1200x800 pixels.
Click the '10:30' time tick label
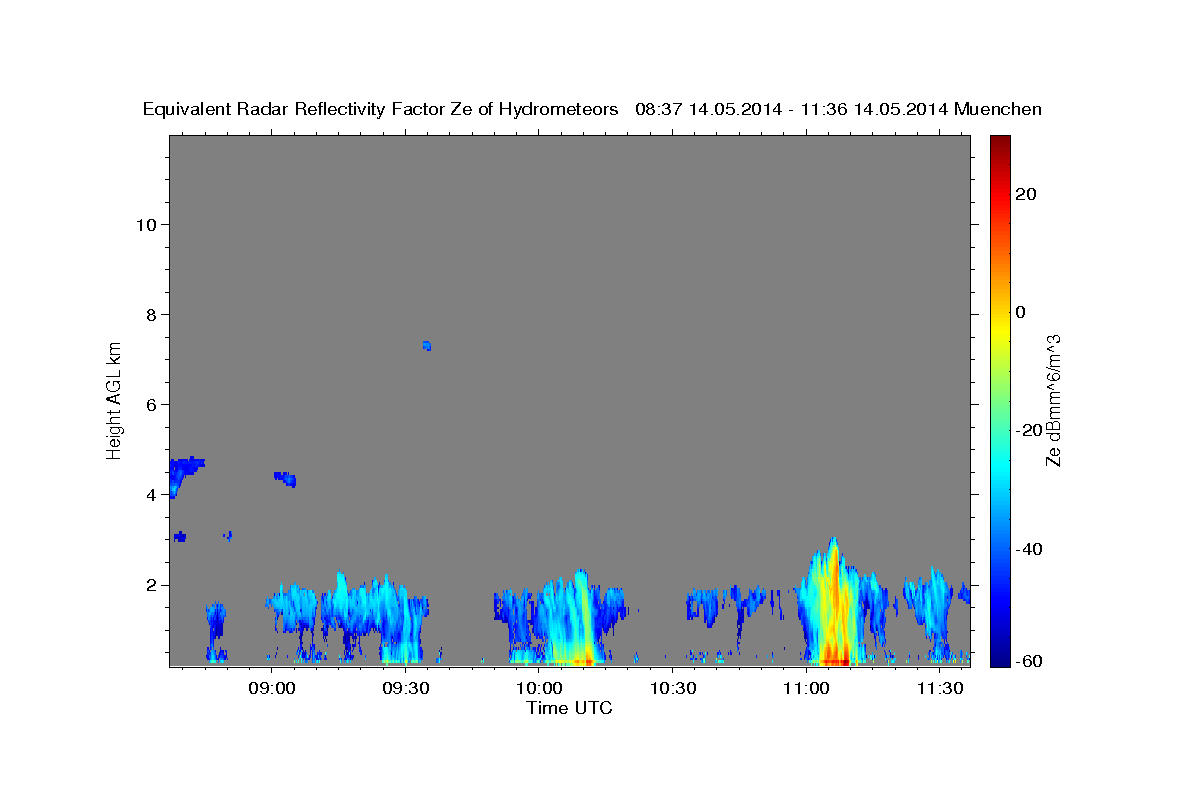(673, 689)
